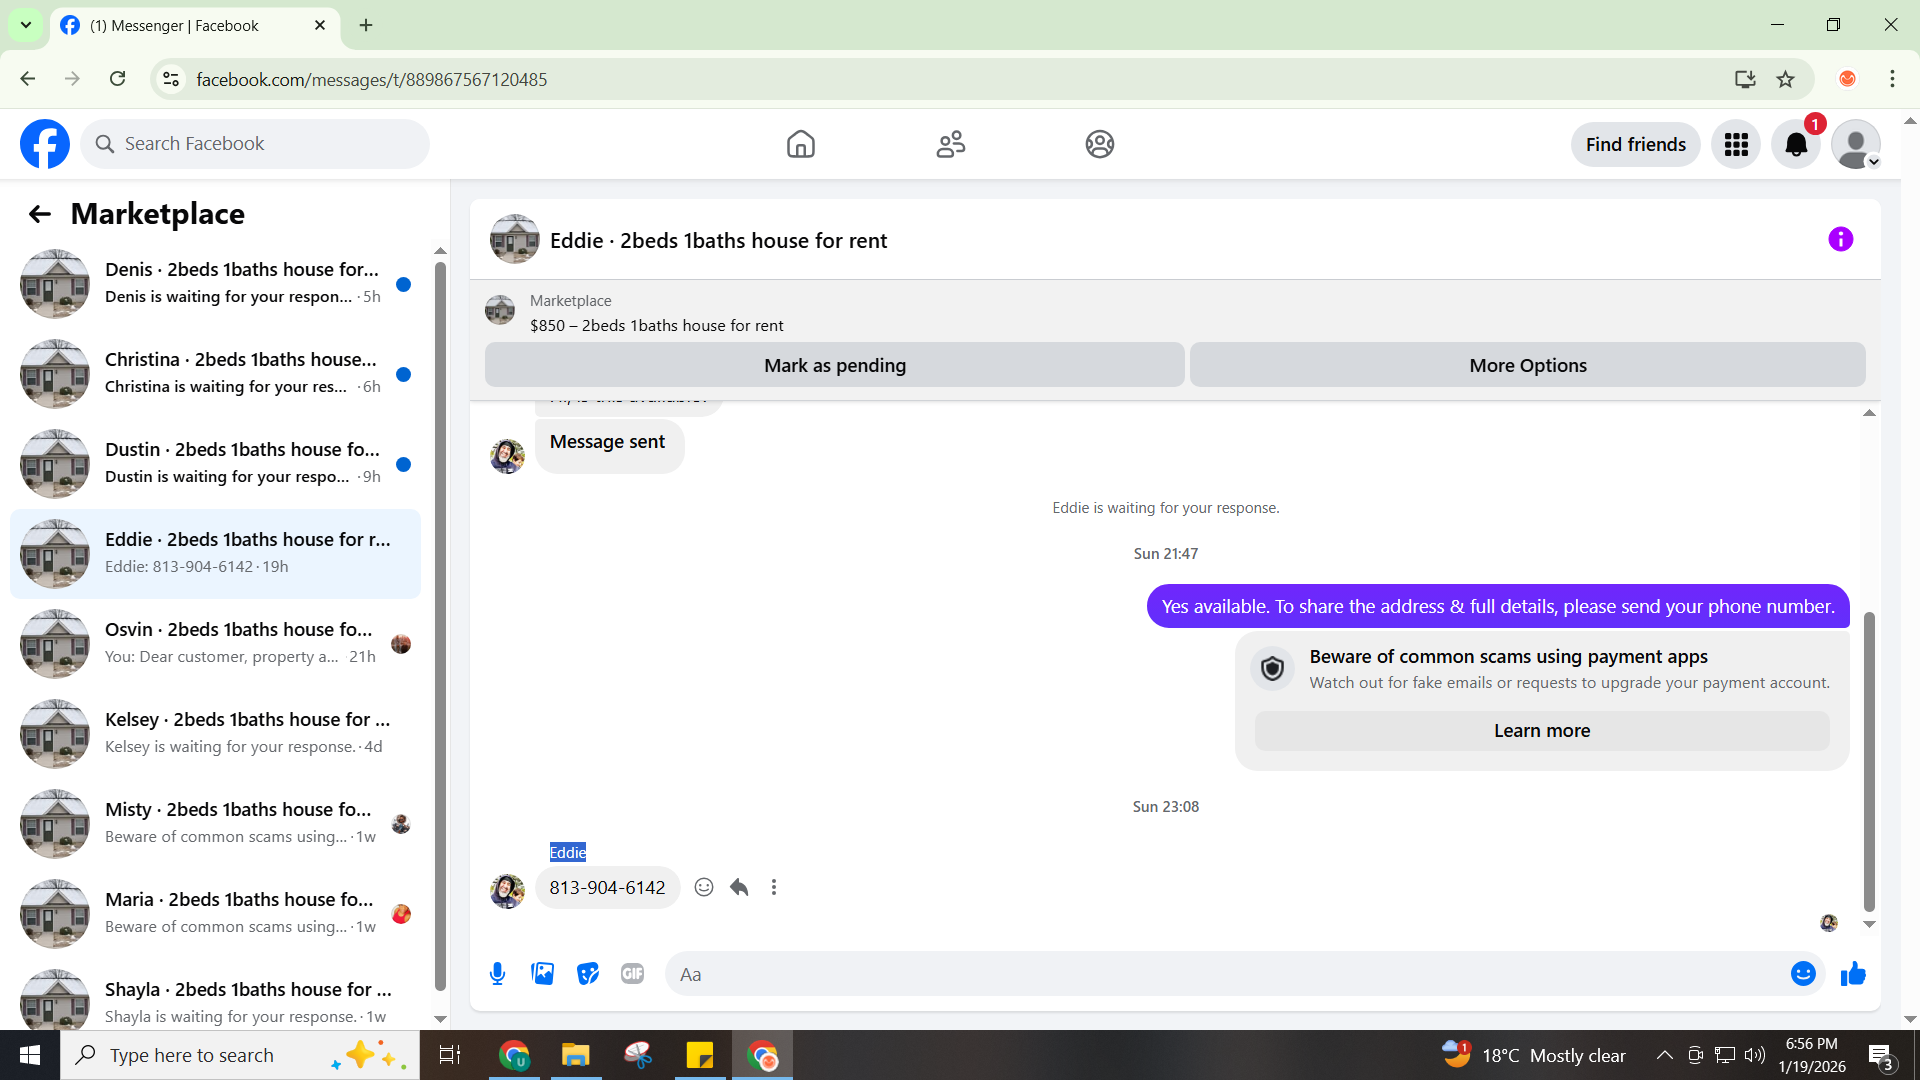Open notifications bell icon

(x=1796, y=145)
